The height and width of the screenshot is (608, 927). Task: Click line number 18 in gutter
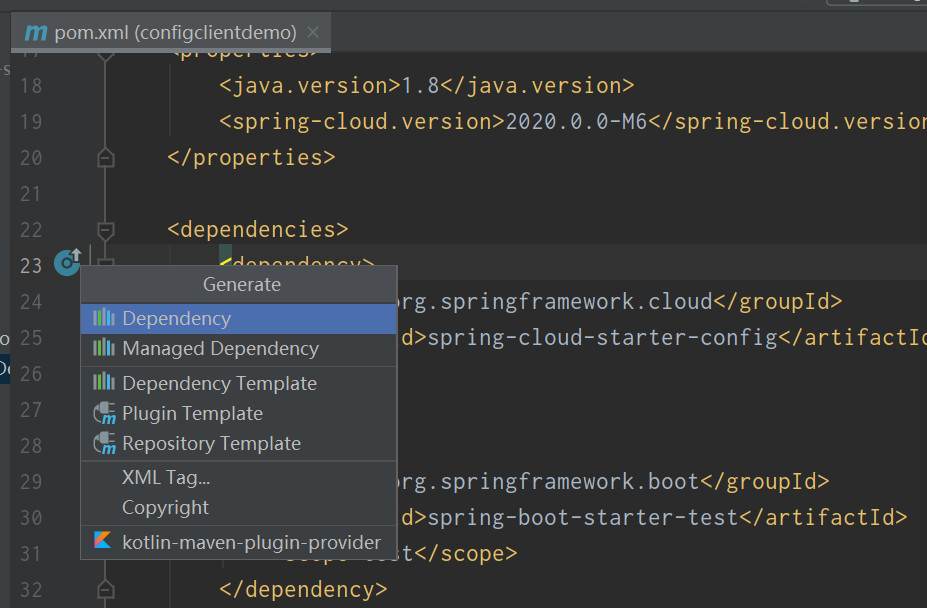(31, 86)
